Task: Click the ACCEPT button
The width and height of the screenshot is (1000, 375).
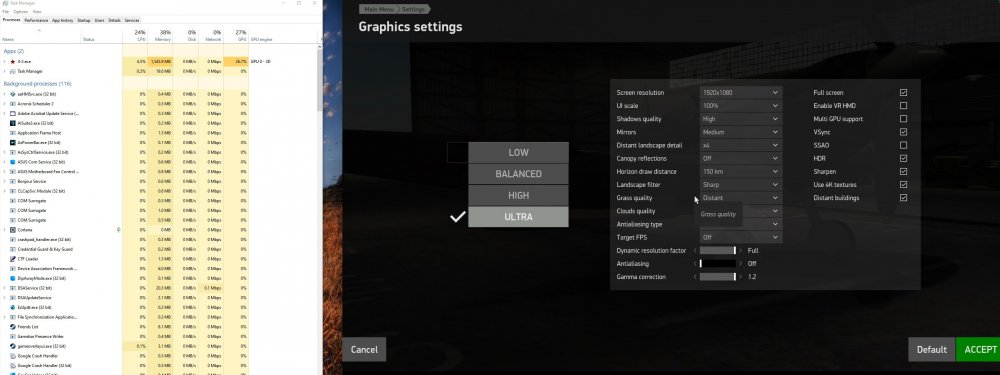Action: click(978, 349)
